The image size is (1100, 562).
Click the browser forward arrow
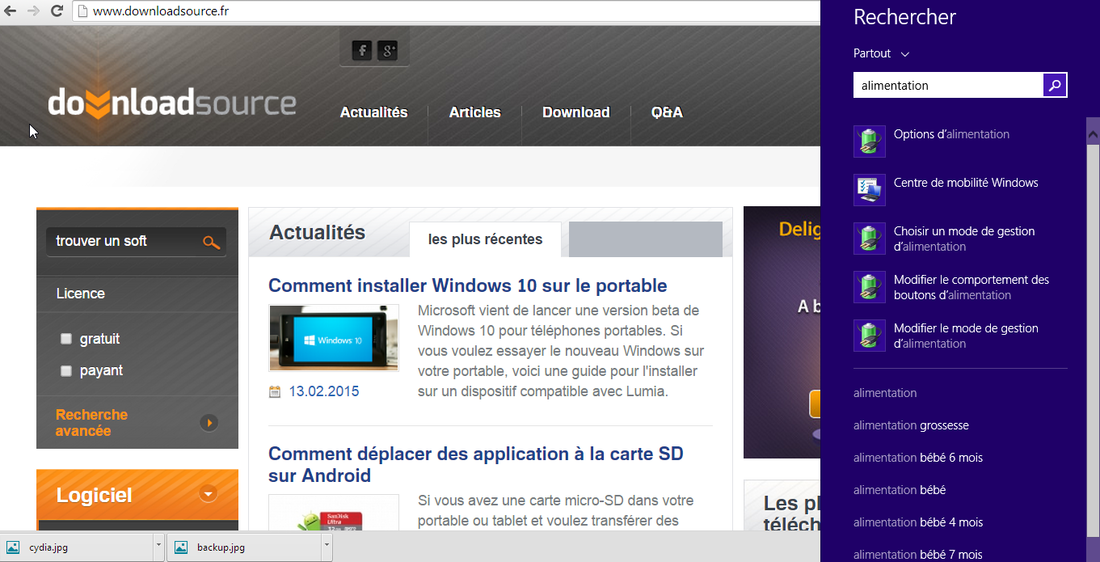pos(33,11)
